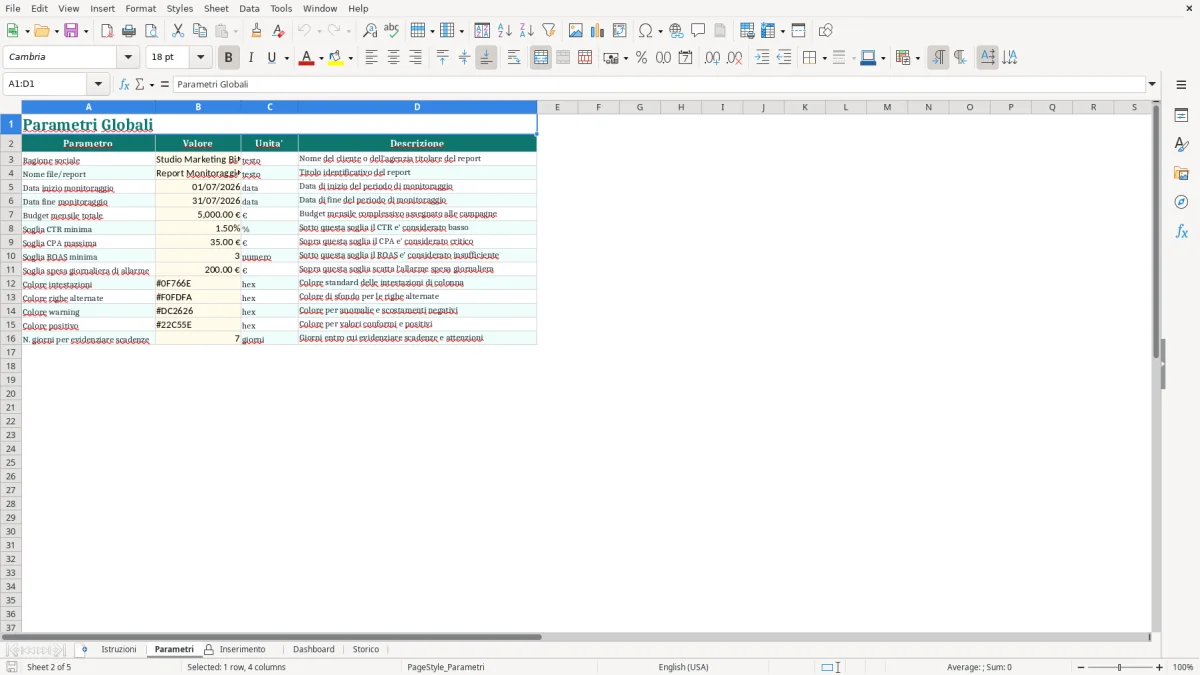
Task: Add a decimal place
Action: coord(712,58)
